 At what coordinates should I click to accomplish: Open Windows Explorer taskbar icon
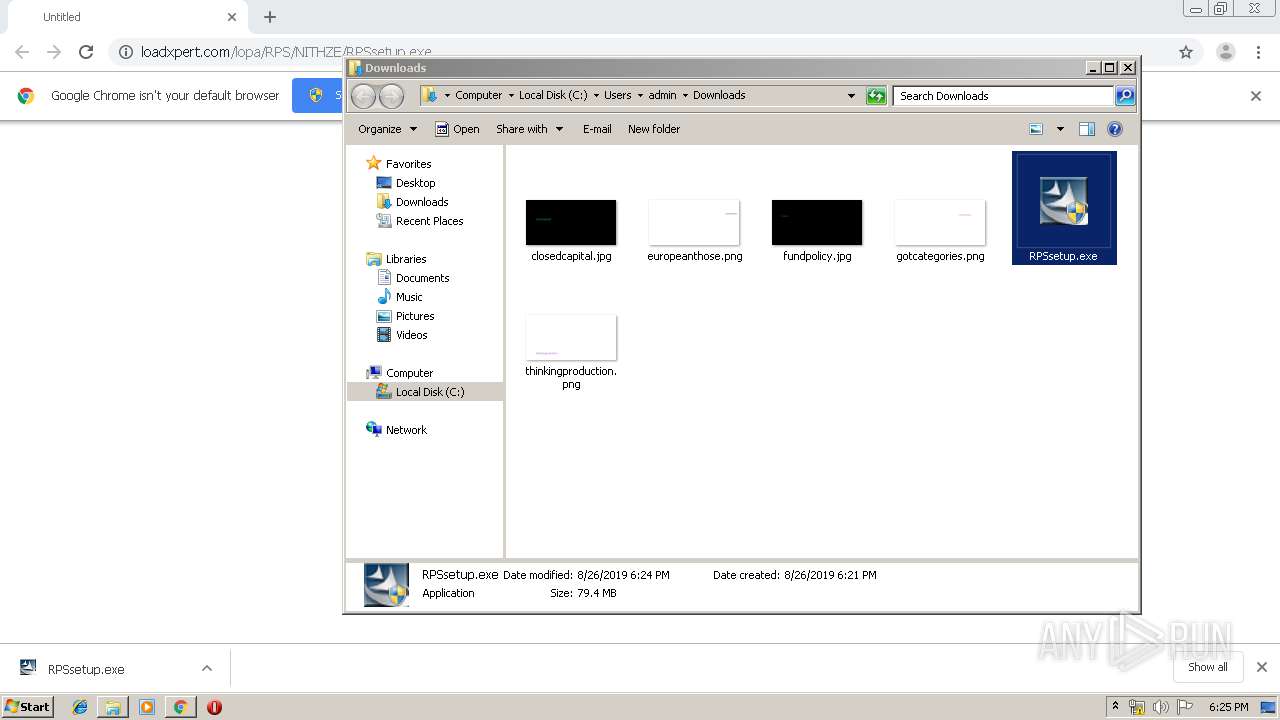click(x=113, y=707)
